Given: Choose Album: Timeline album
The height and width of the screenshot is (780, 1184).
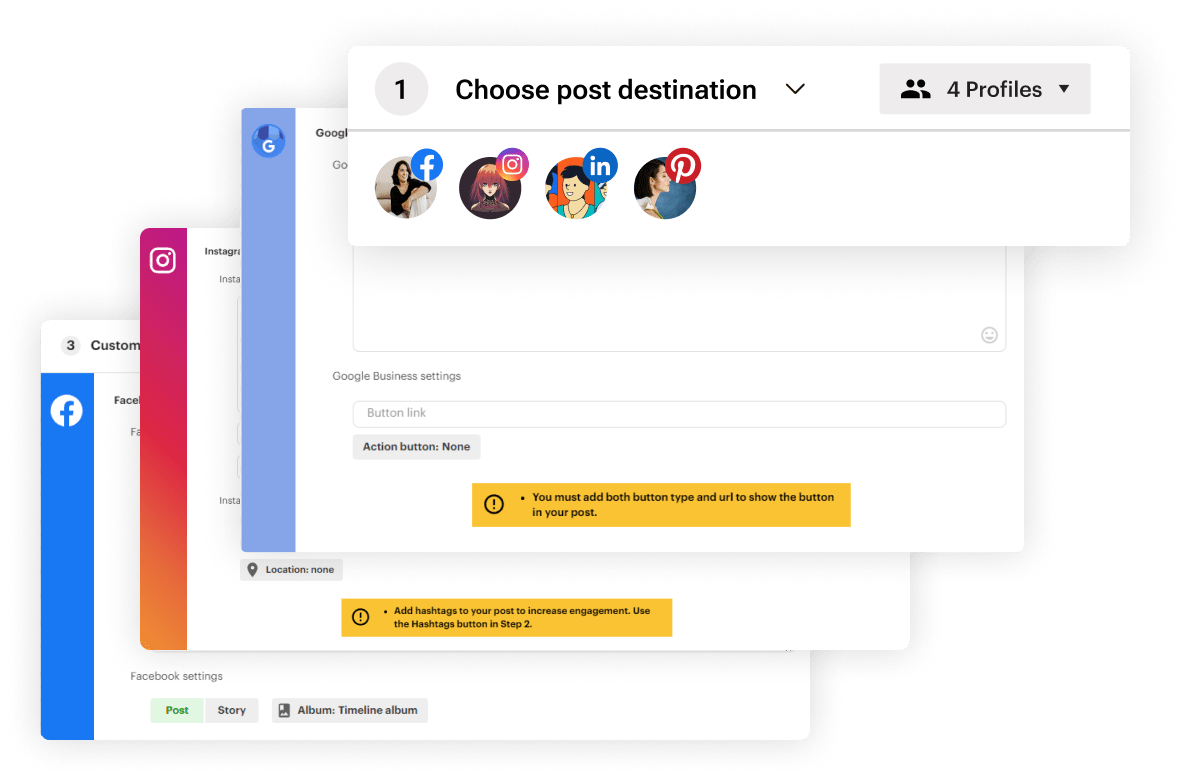Looking at the screenshot, I should coord(350,710).
